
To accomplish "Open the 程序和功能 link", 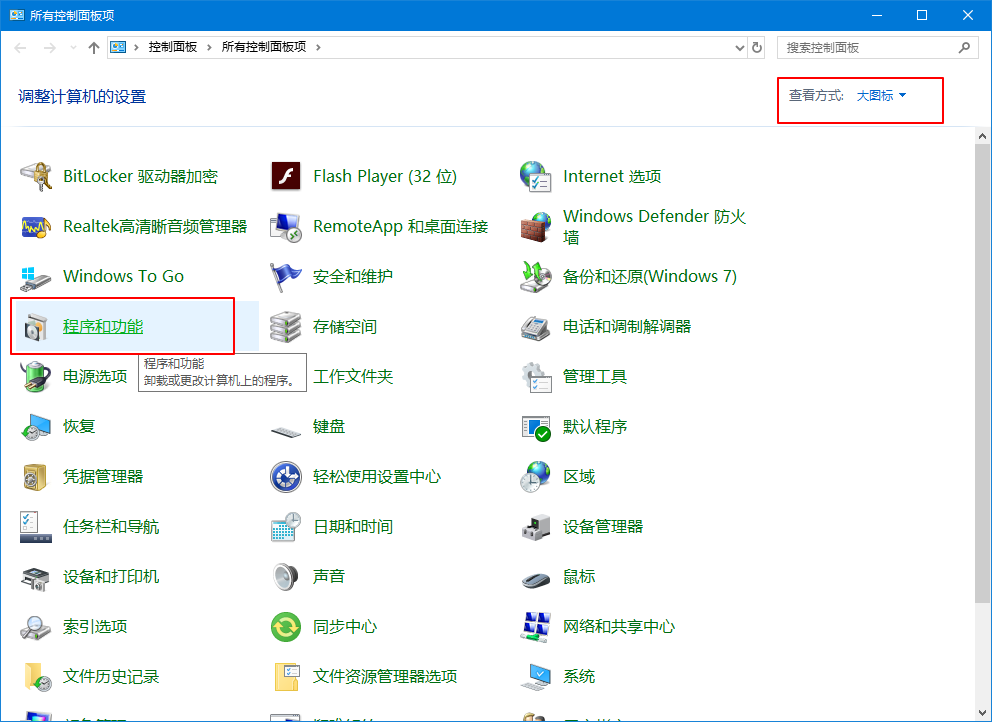I will point(103,327).
